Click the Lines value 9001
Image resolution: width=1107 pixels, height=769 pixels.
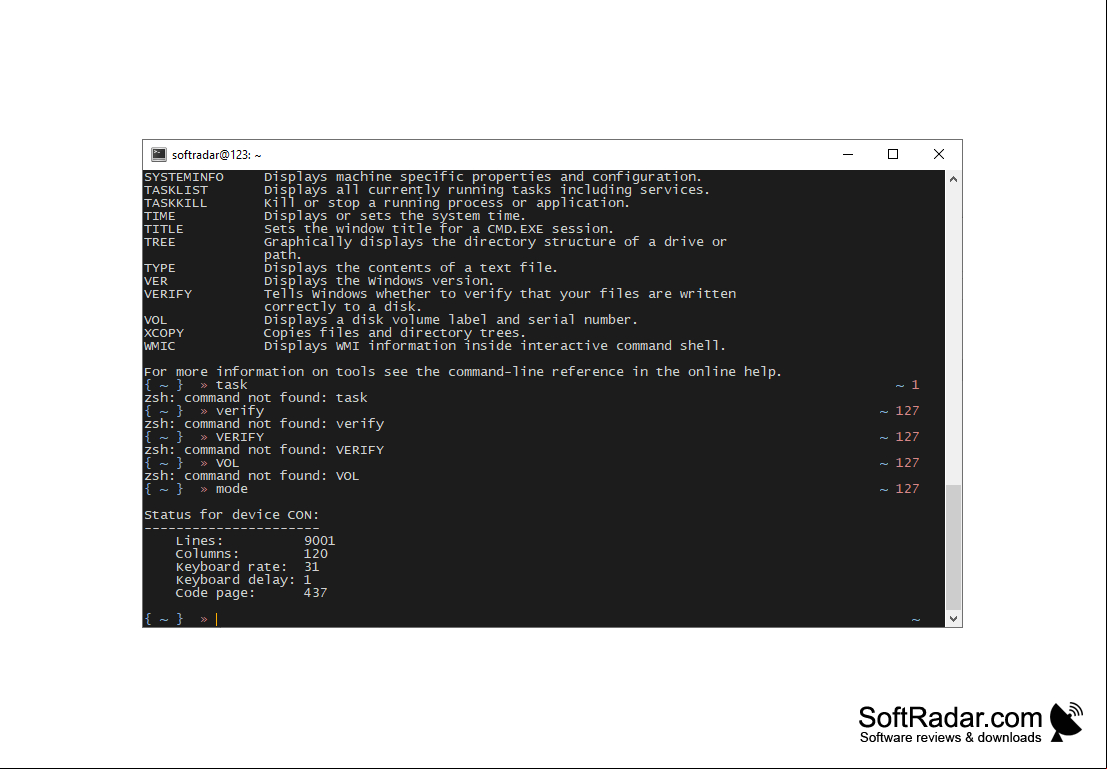coord(319,541)
